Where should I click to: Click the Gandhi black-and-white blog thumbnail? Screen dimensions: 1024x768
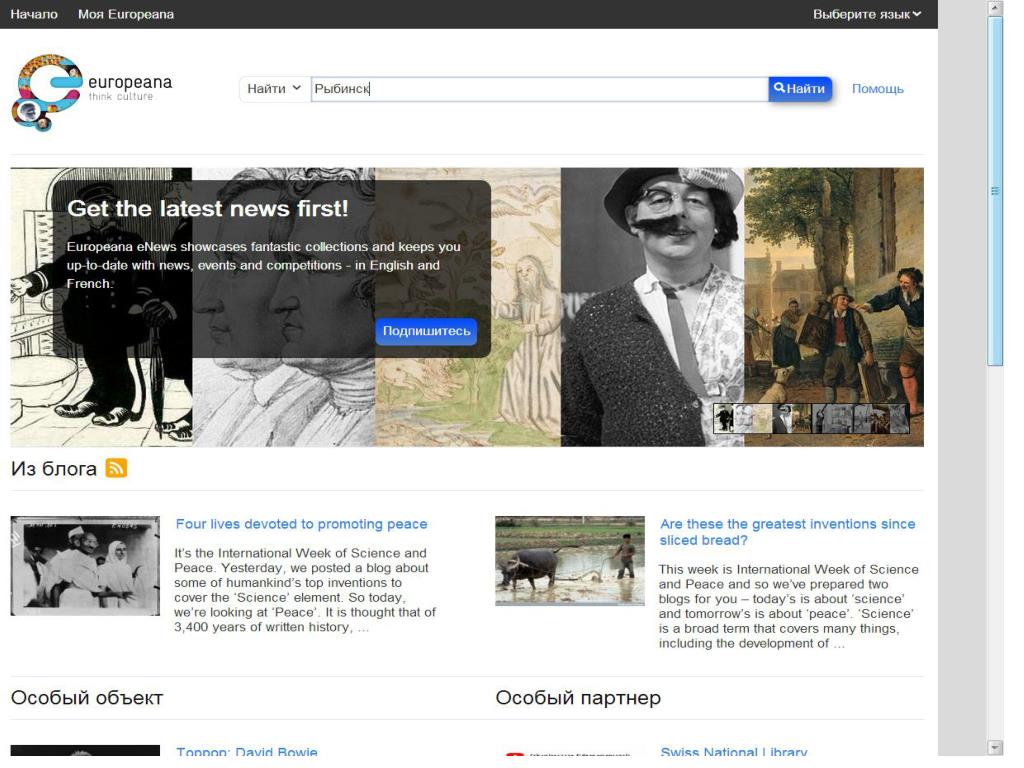coord(85,566)
